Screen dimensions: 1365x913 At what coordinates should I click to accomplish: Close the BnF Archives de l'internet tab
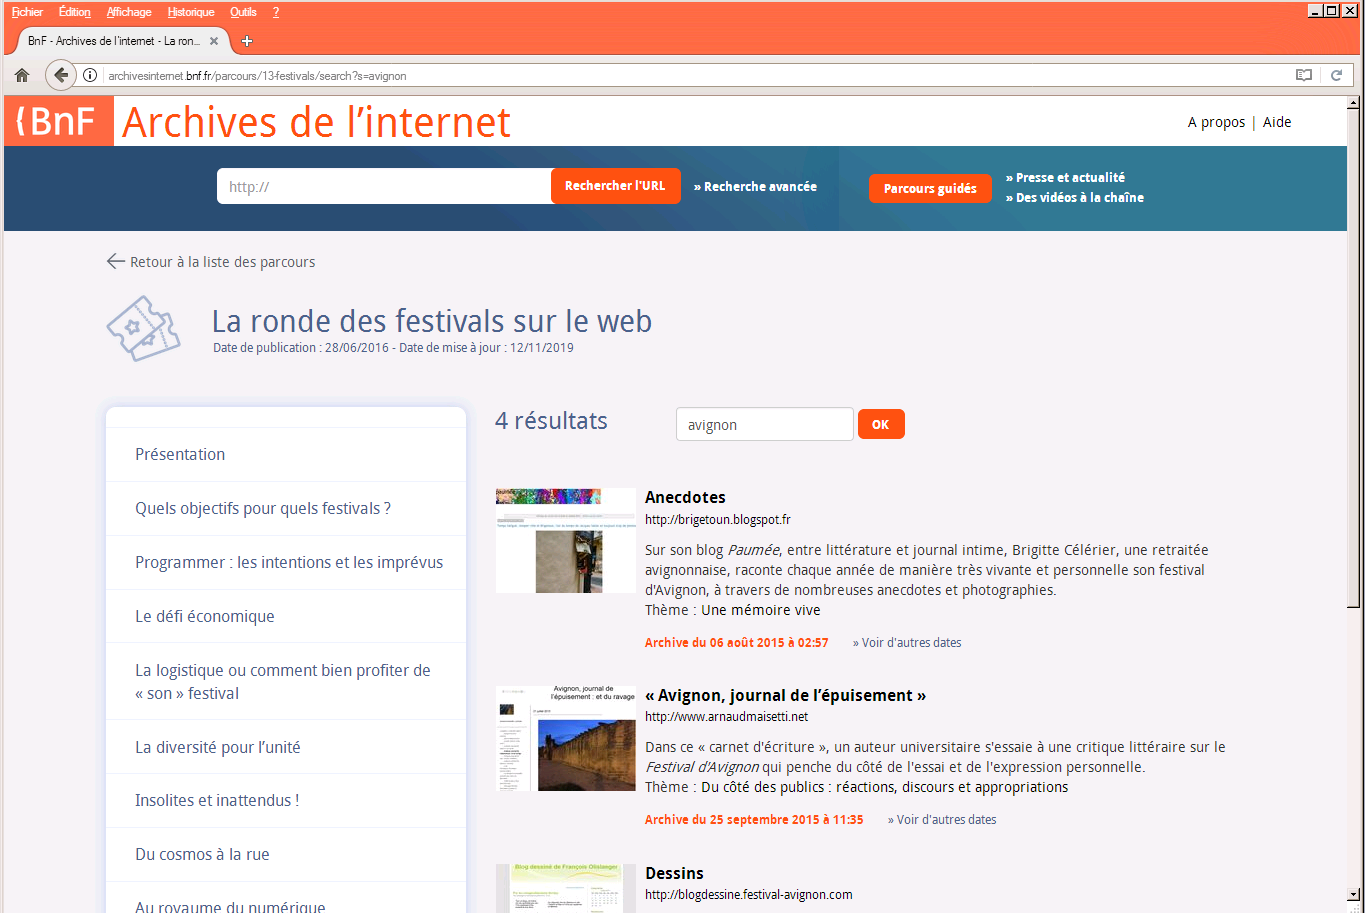(214, 41)
